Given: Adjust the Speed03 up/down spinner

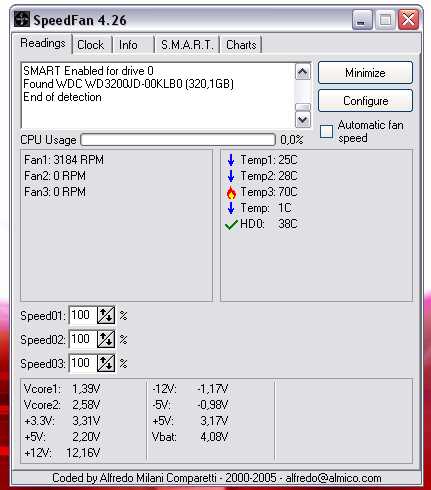Looking at the screenshot, I should point(106,363).
